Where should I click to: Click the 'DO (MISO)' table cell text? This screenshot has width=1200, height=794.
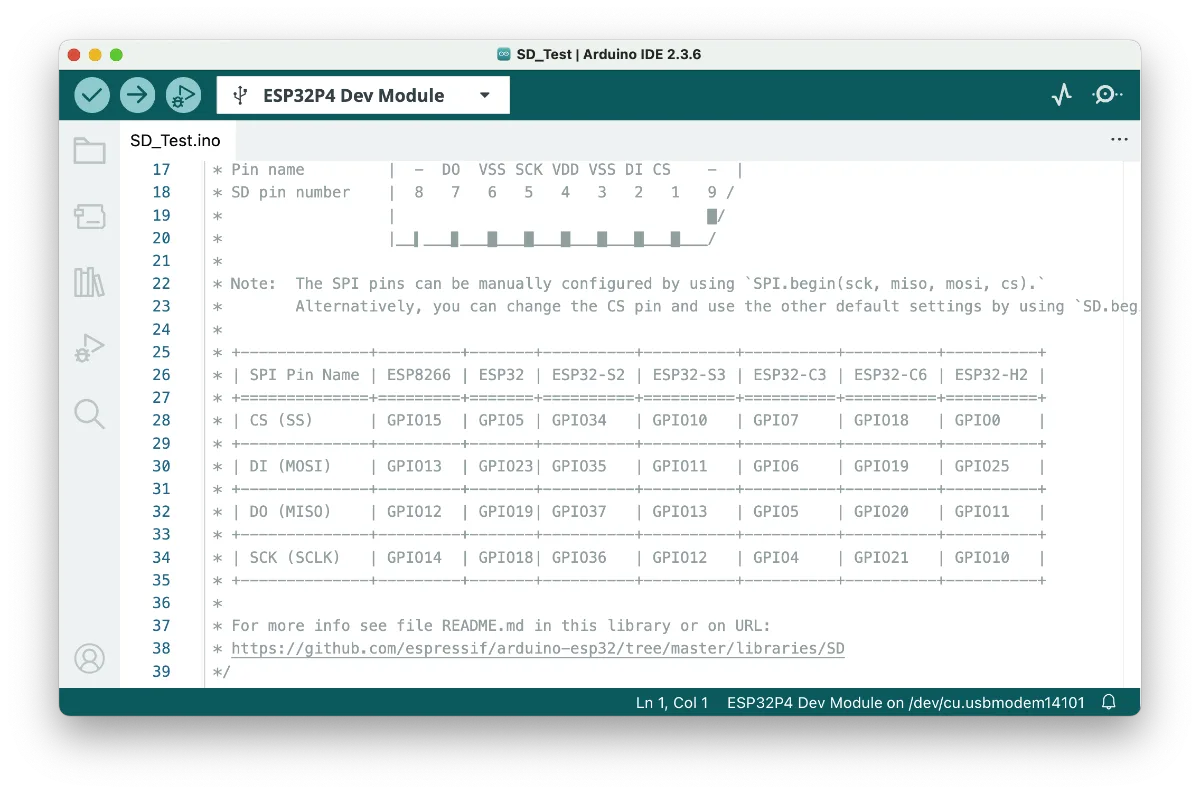[290, 512]
